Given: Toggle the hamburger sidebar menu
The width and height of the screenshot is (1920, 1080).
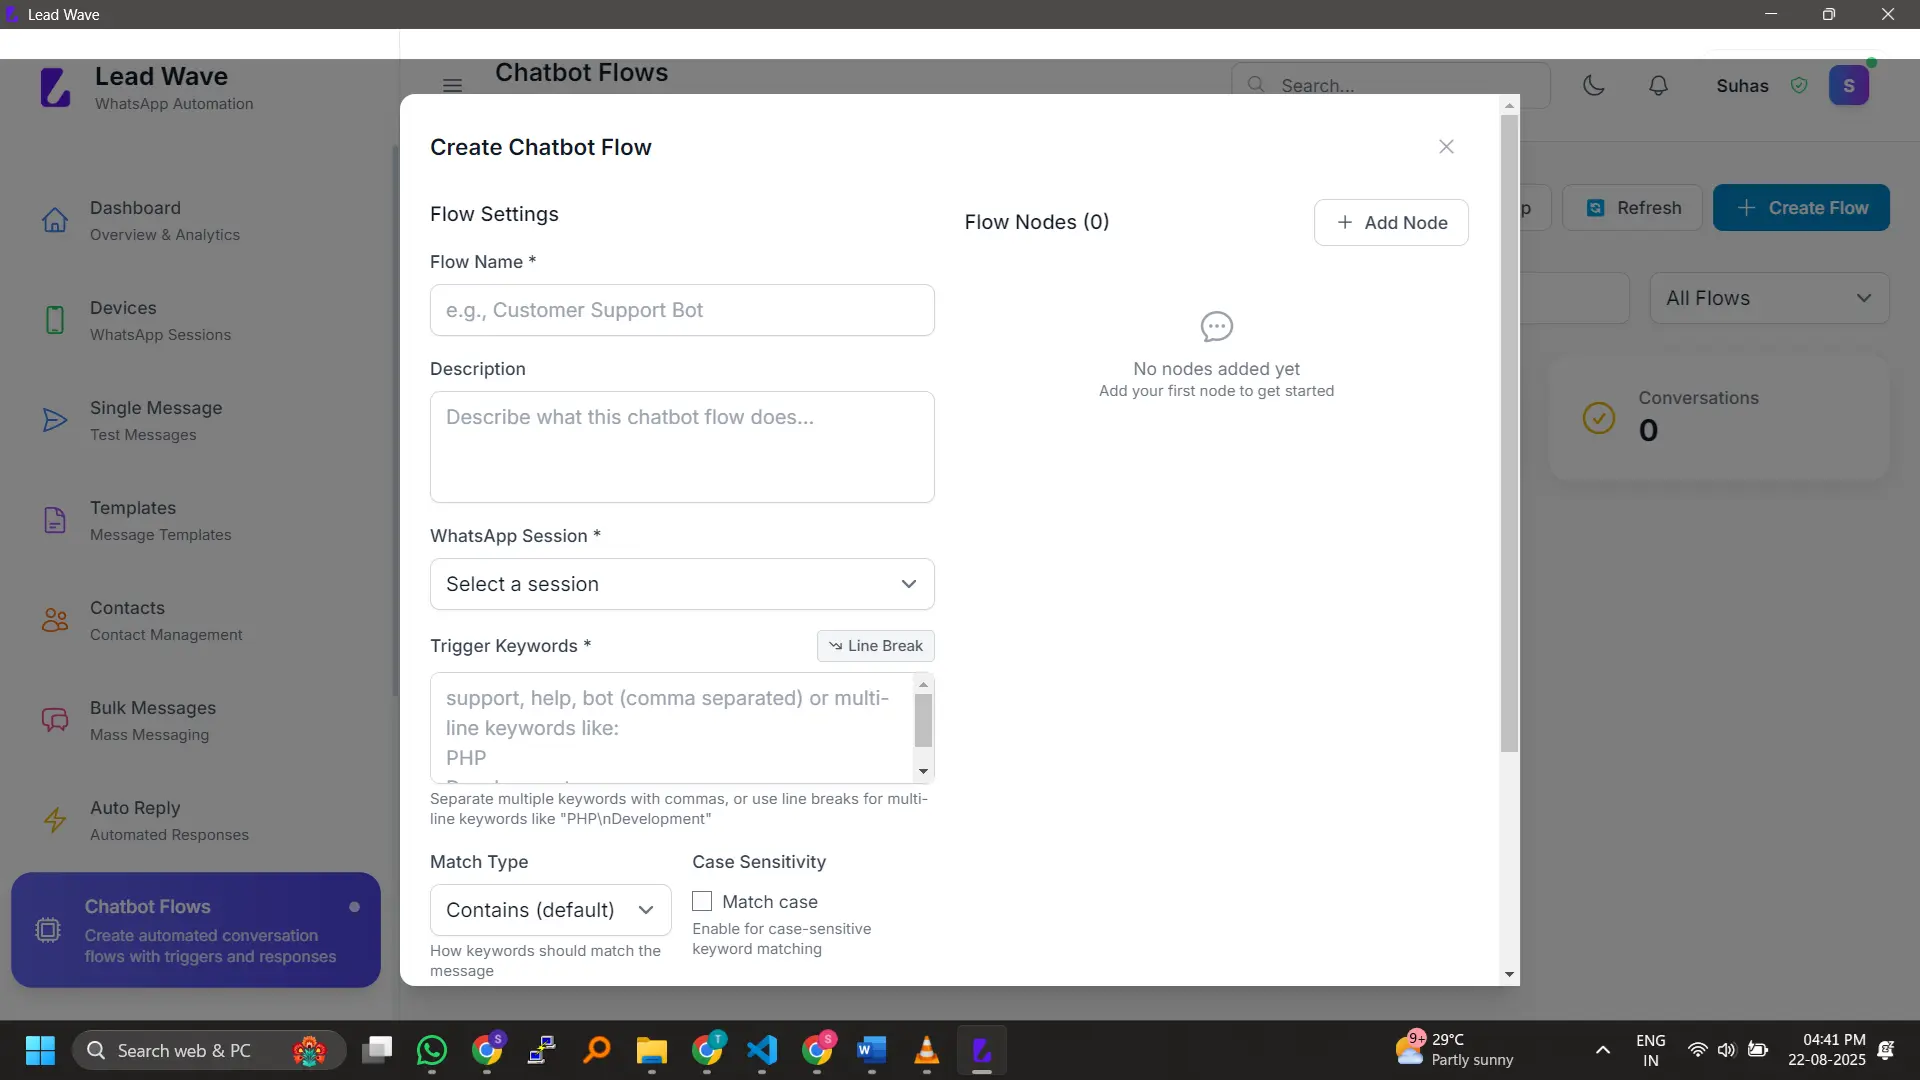Looking at the screenshot, I should click(x=452, y=86).
